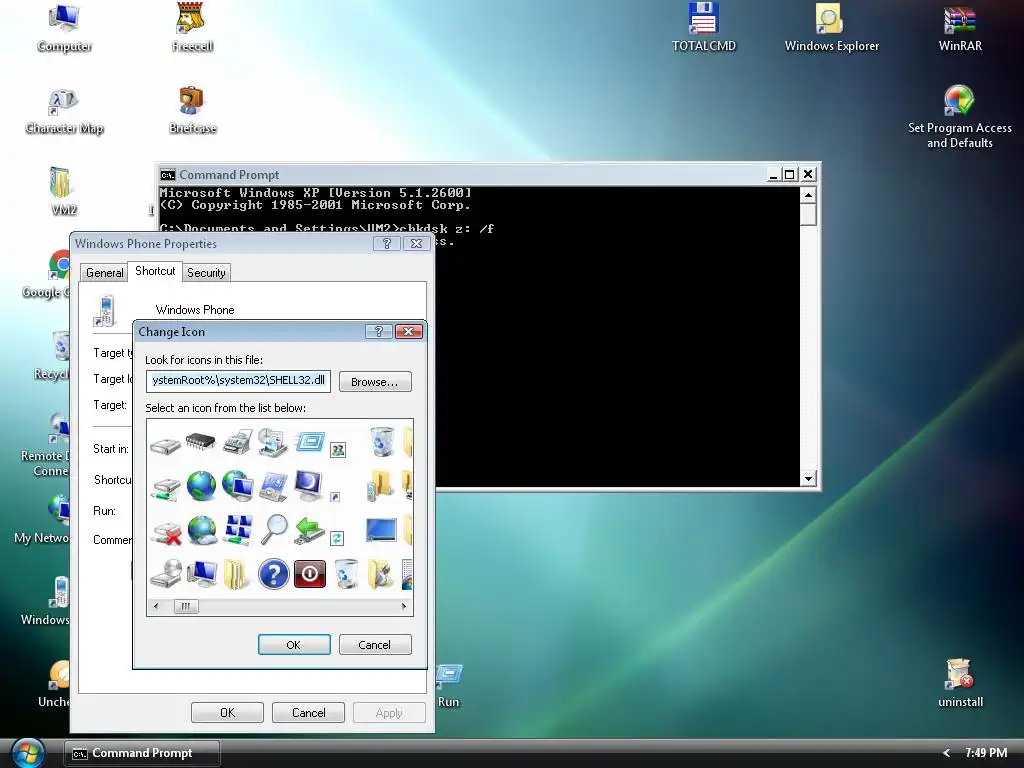Viewport: 1024px width, 768px height.
Task: Select the network drive with red X icon
Action: click(166, 532)
